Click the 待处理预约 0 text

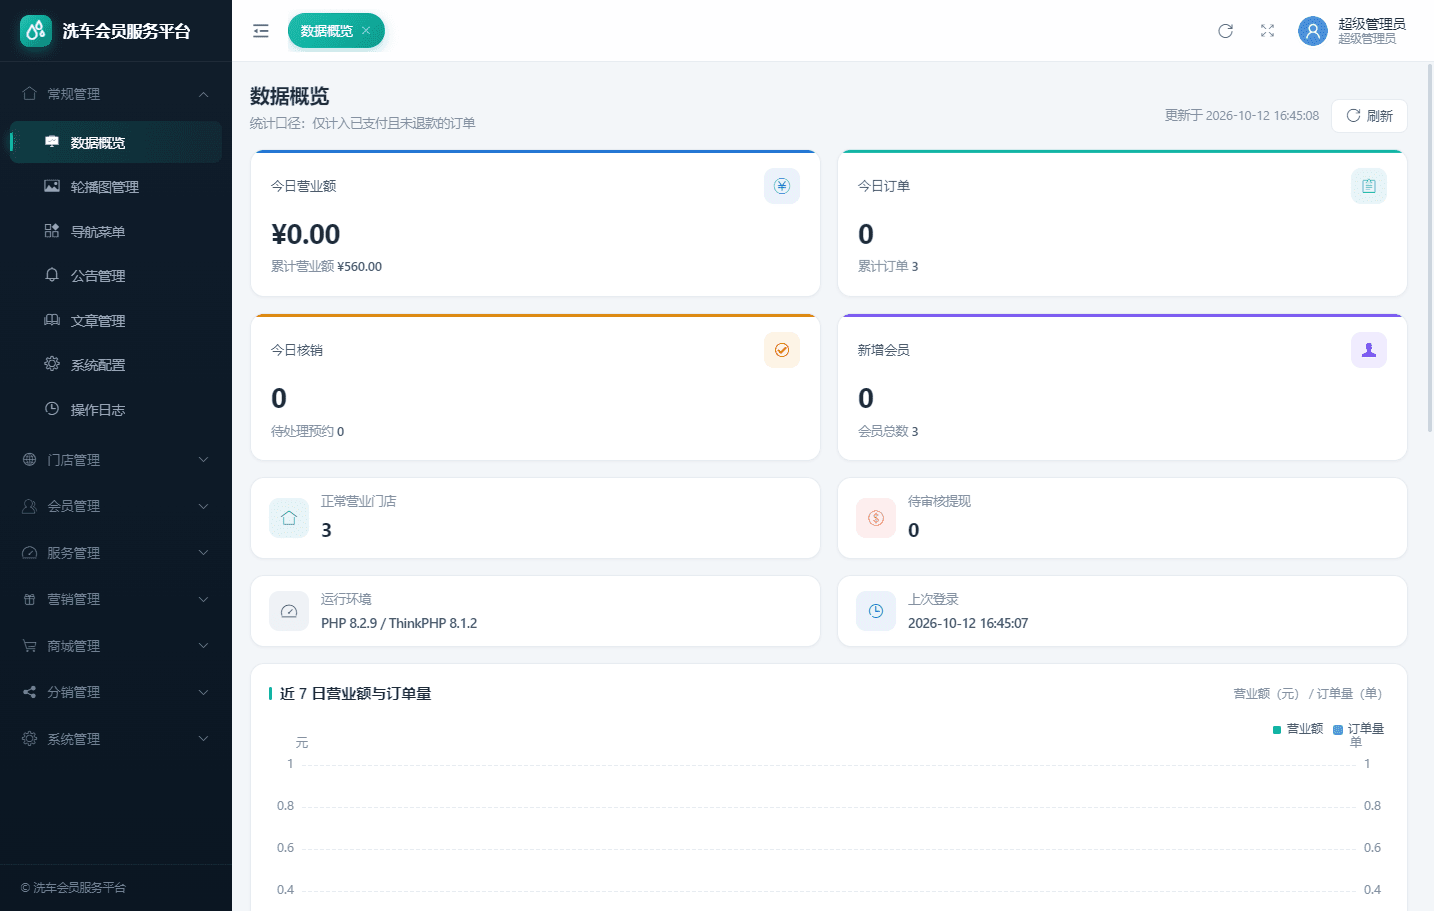(308, 431)
